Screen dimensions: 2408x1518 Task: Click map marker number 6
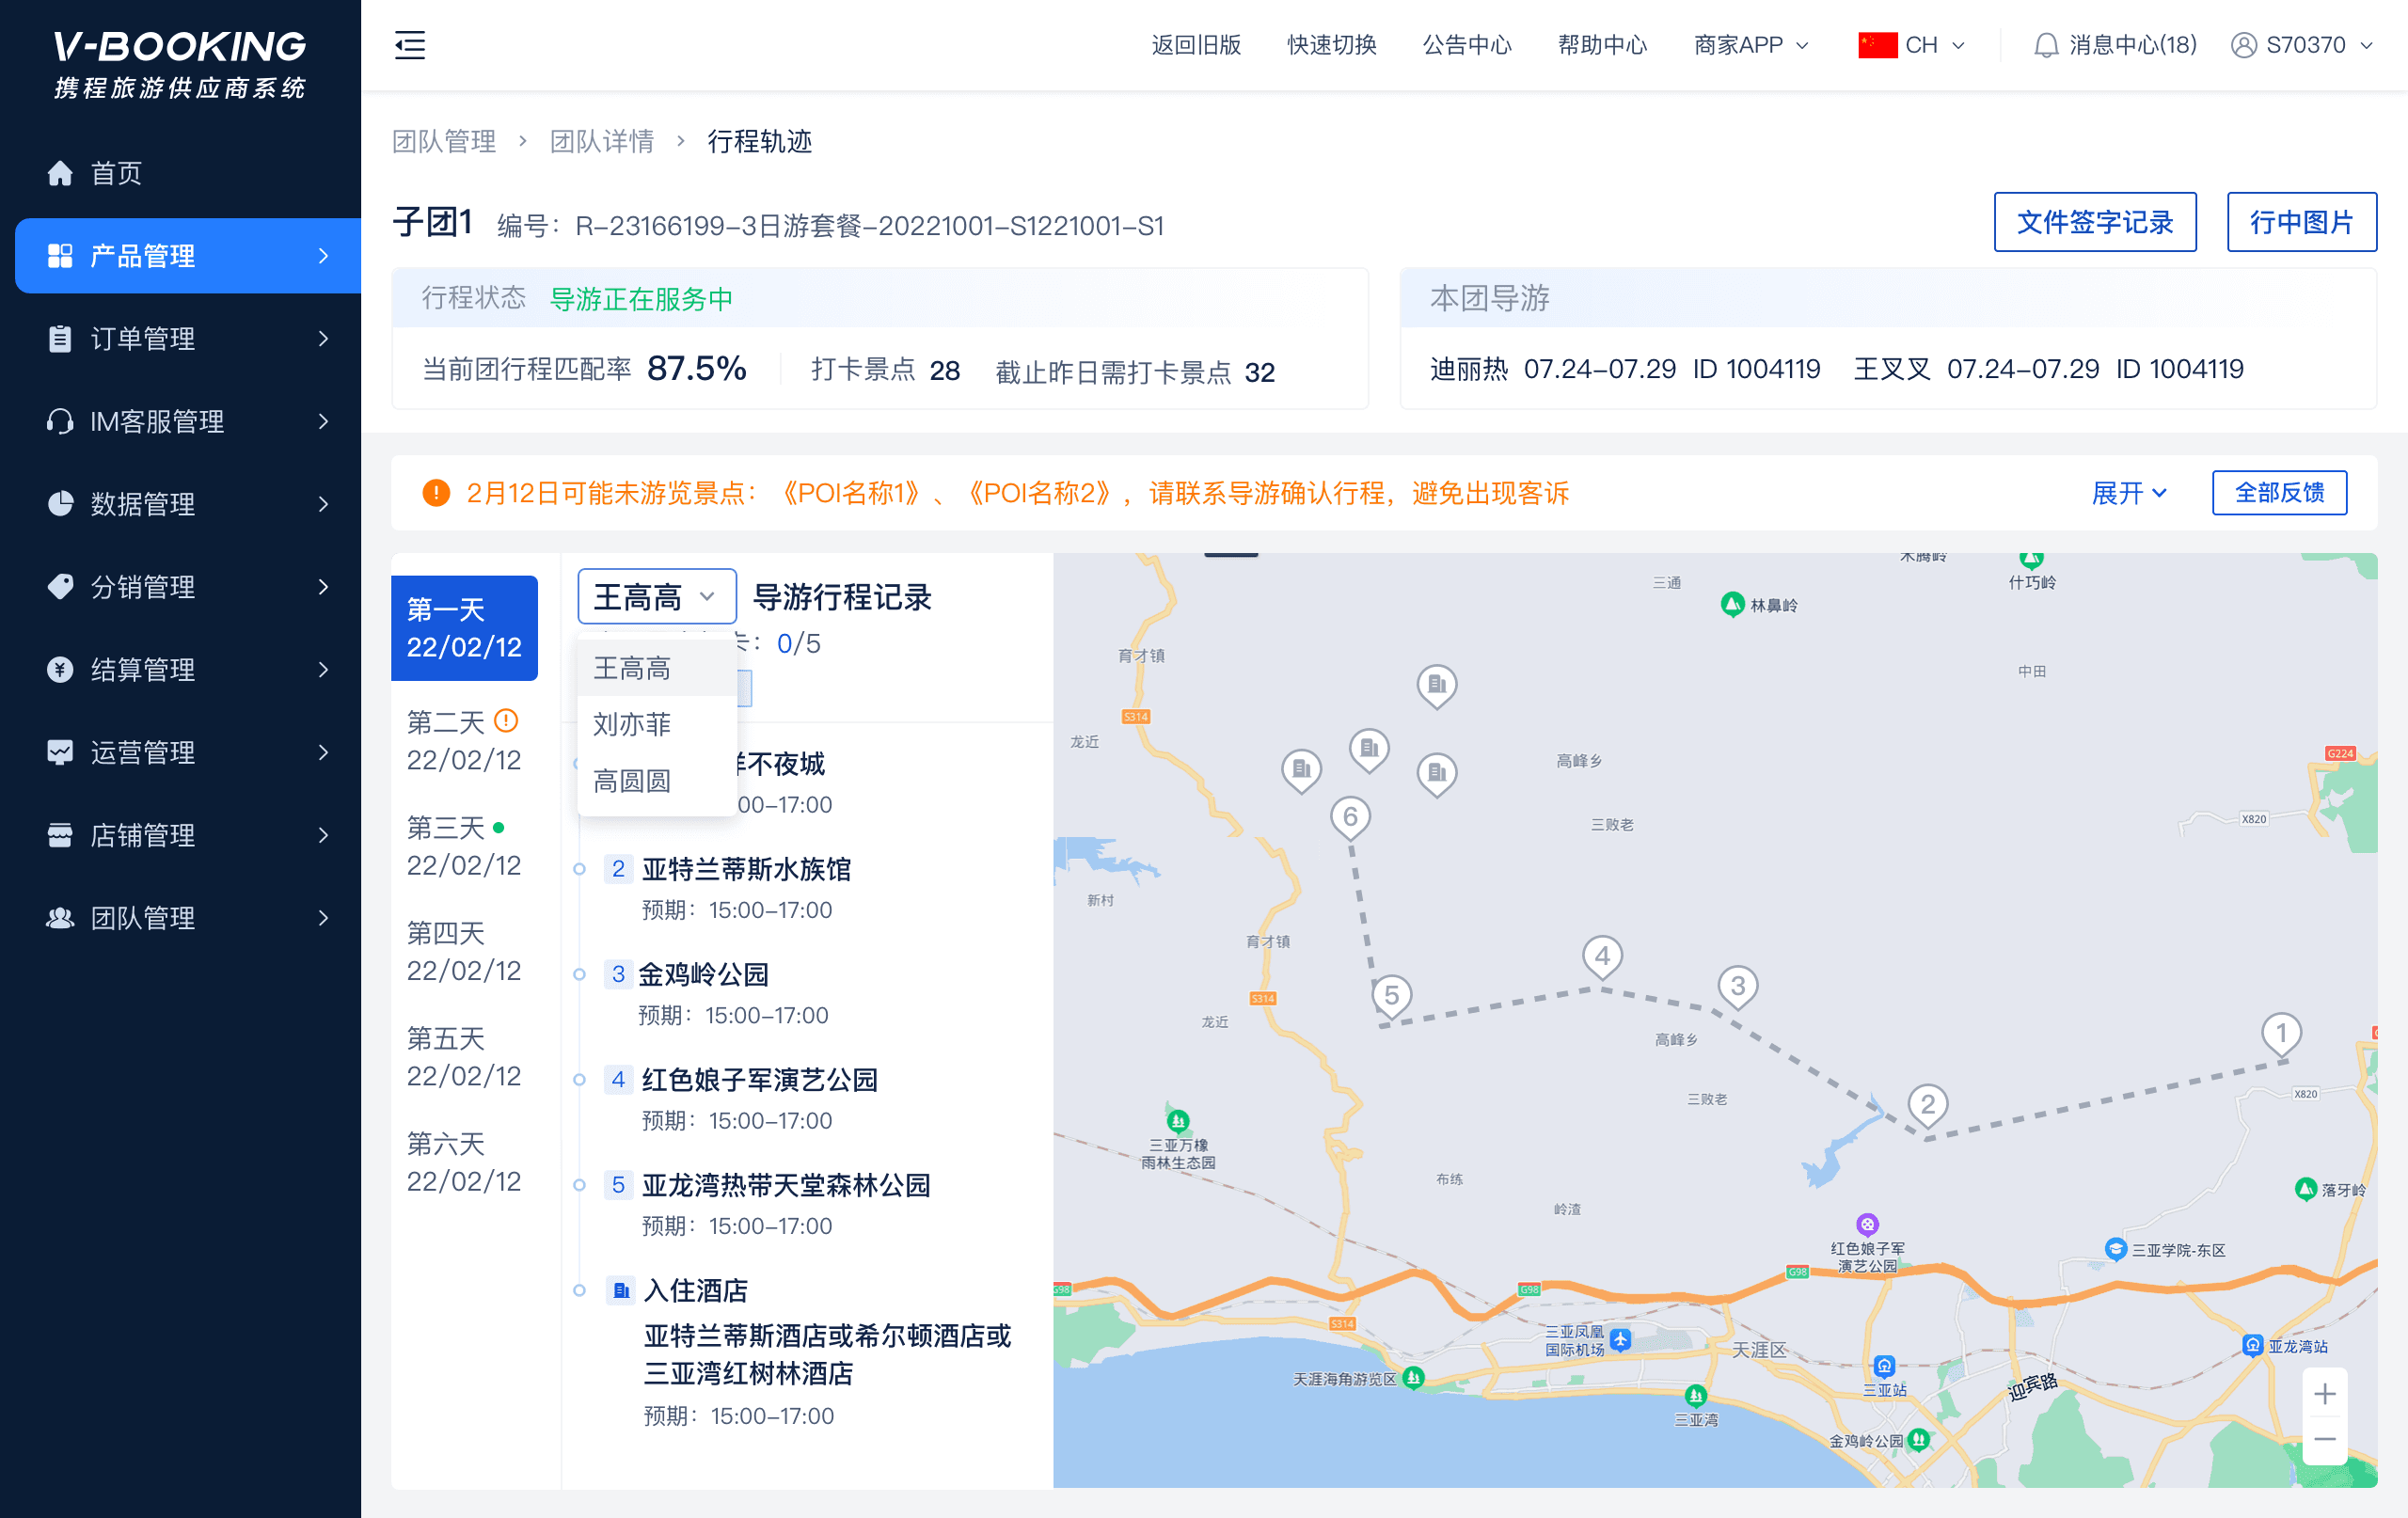1350,817
